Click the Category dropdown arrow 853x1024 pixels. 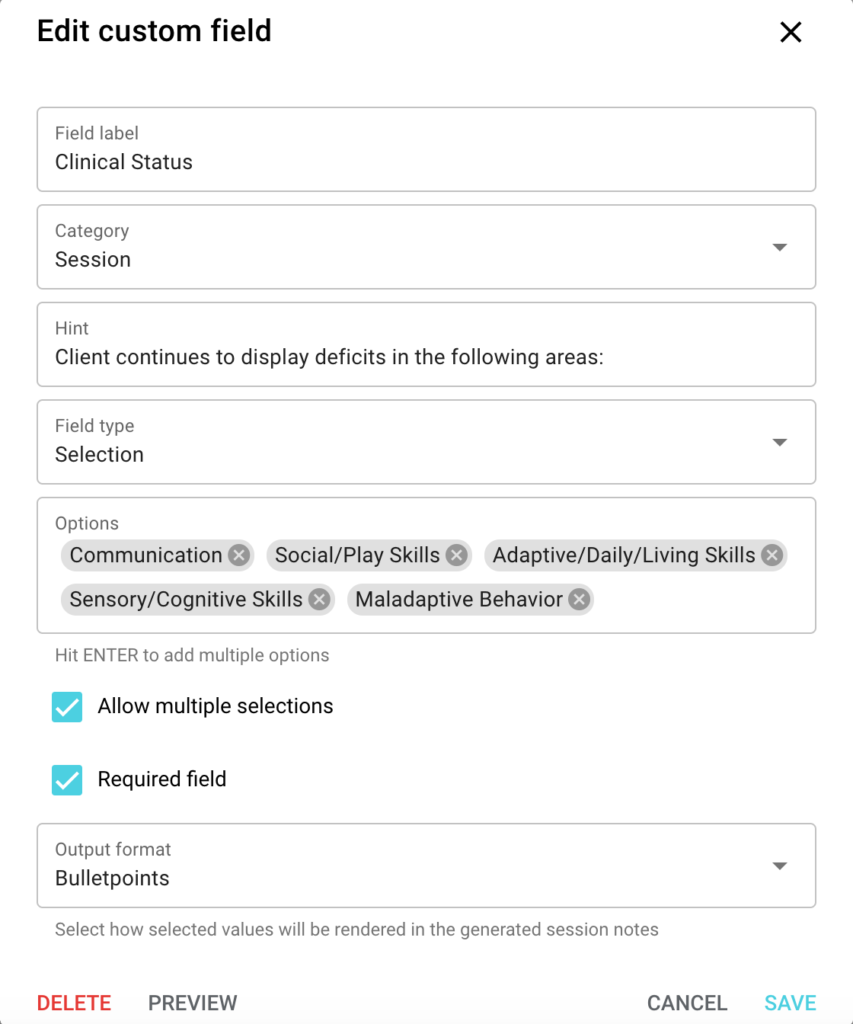[779, 247]
